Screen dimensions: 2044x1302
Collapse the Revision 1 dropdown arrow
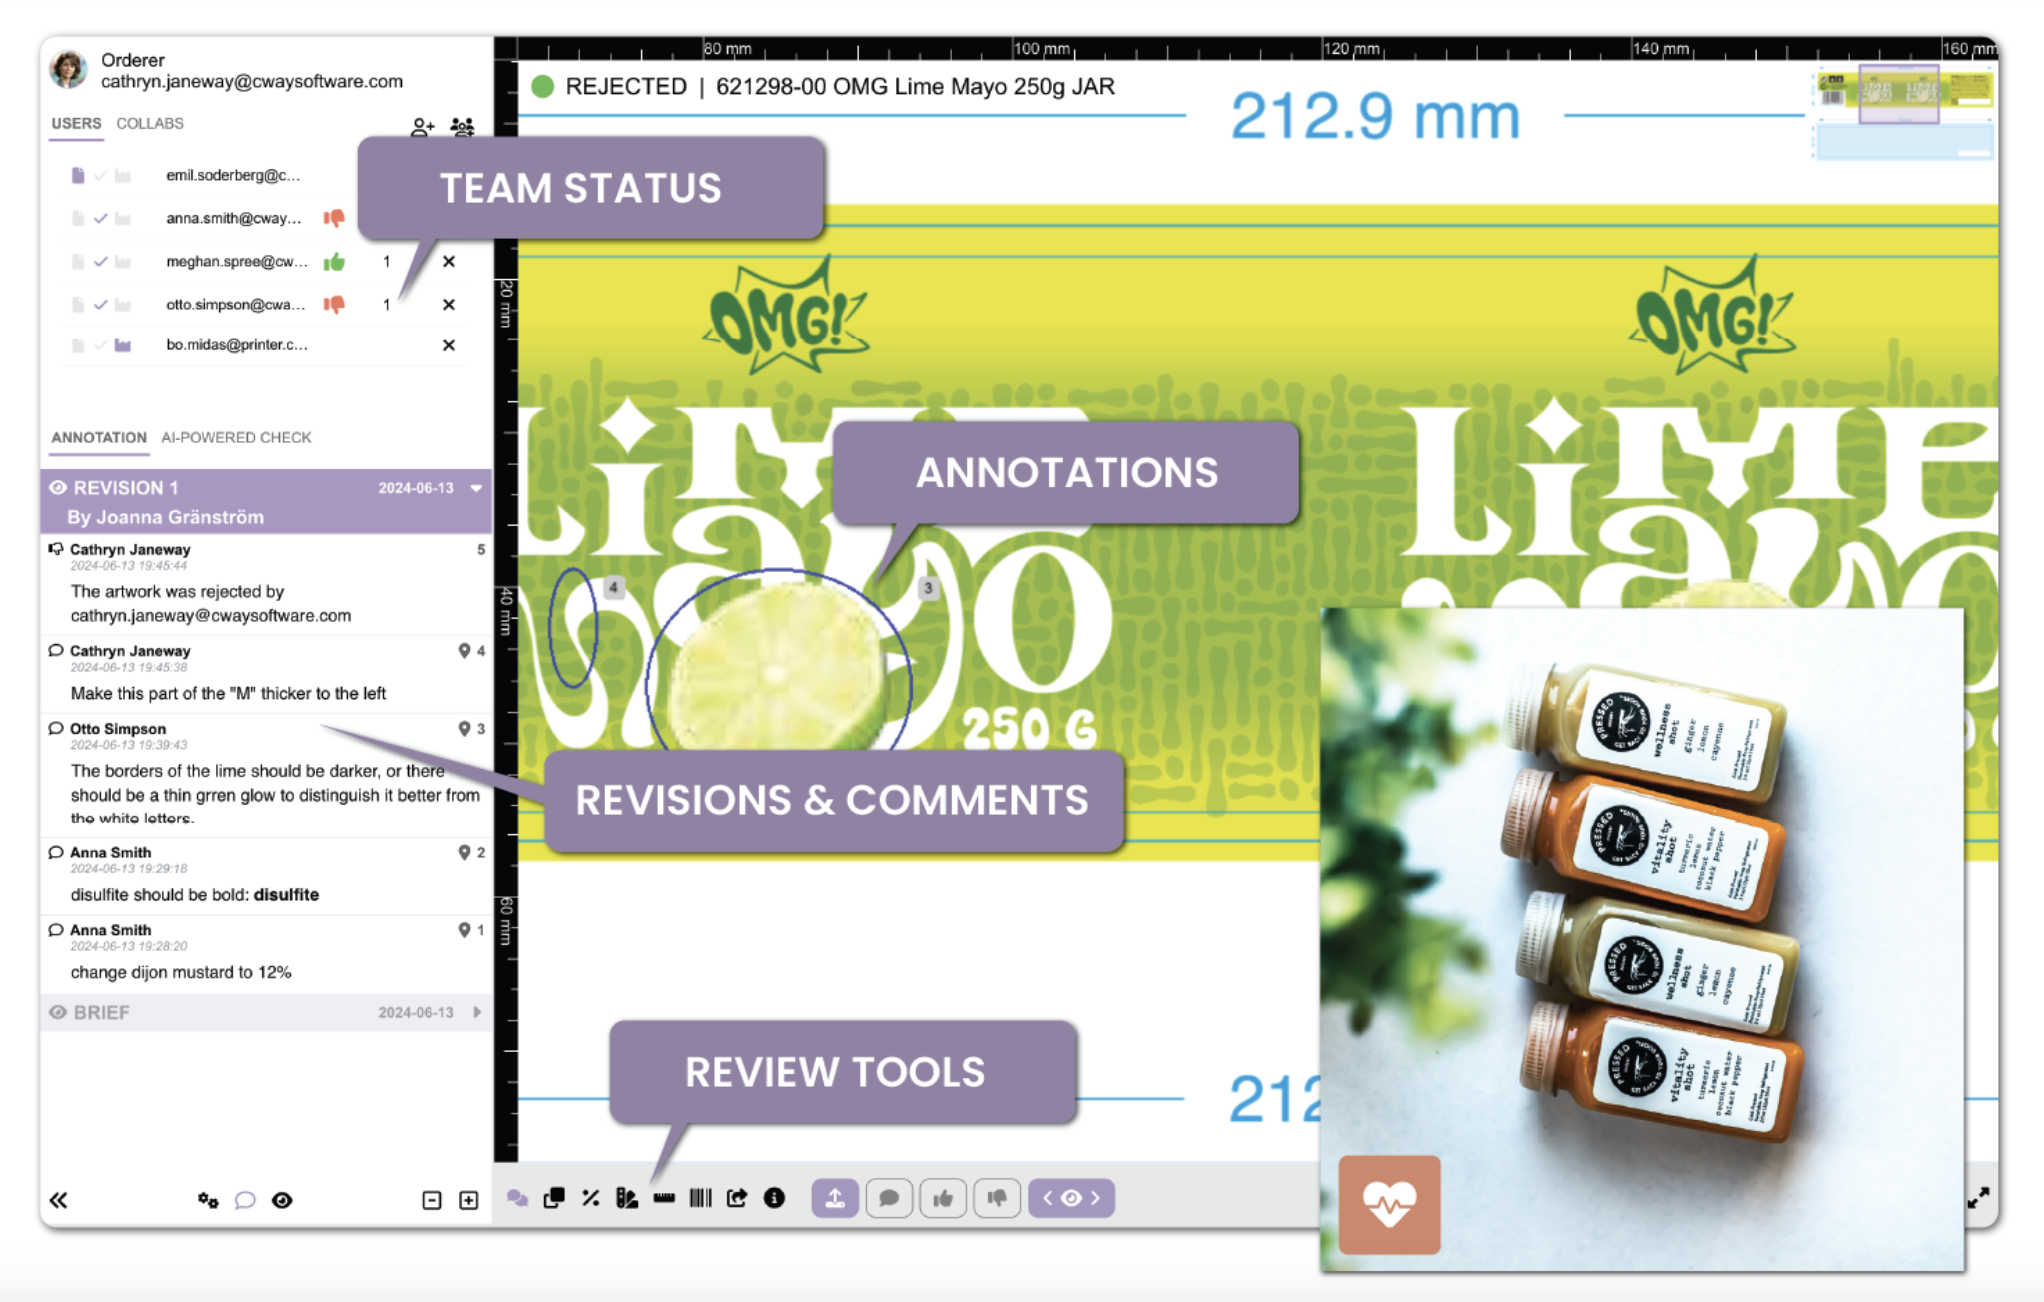(x=477, y=488)
